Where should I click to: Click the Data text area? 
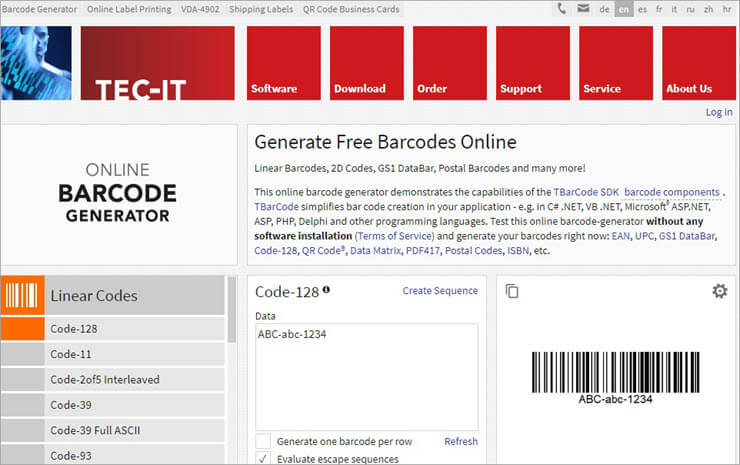point(367,377)
